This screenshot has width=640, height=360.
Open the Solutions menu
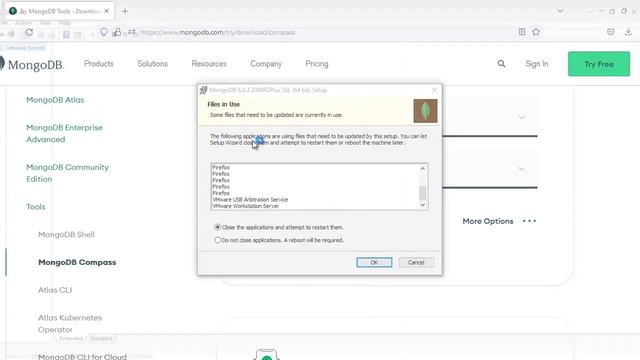(153, 64)
